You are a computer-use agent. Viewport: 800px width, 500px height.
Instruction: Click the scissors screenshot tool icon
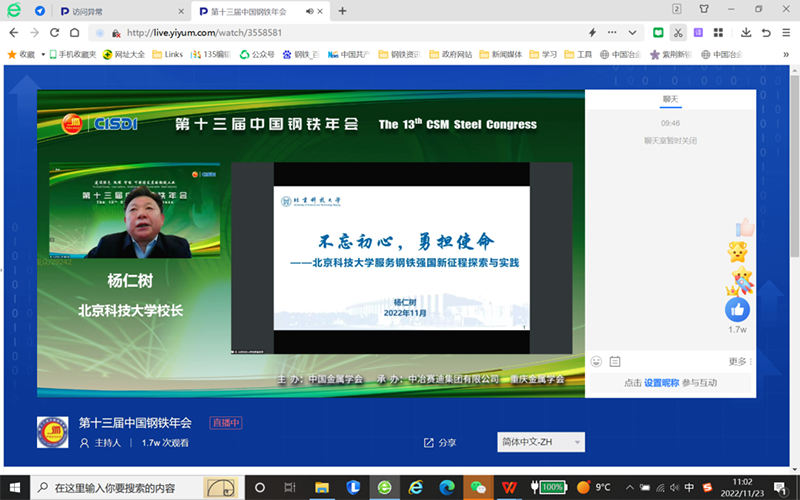679,33
